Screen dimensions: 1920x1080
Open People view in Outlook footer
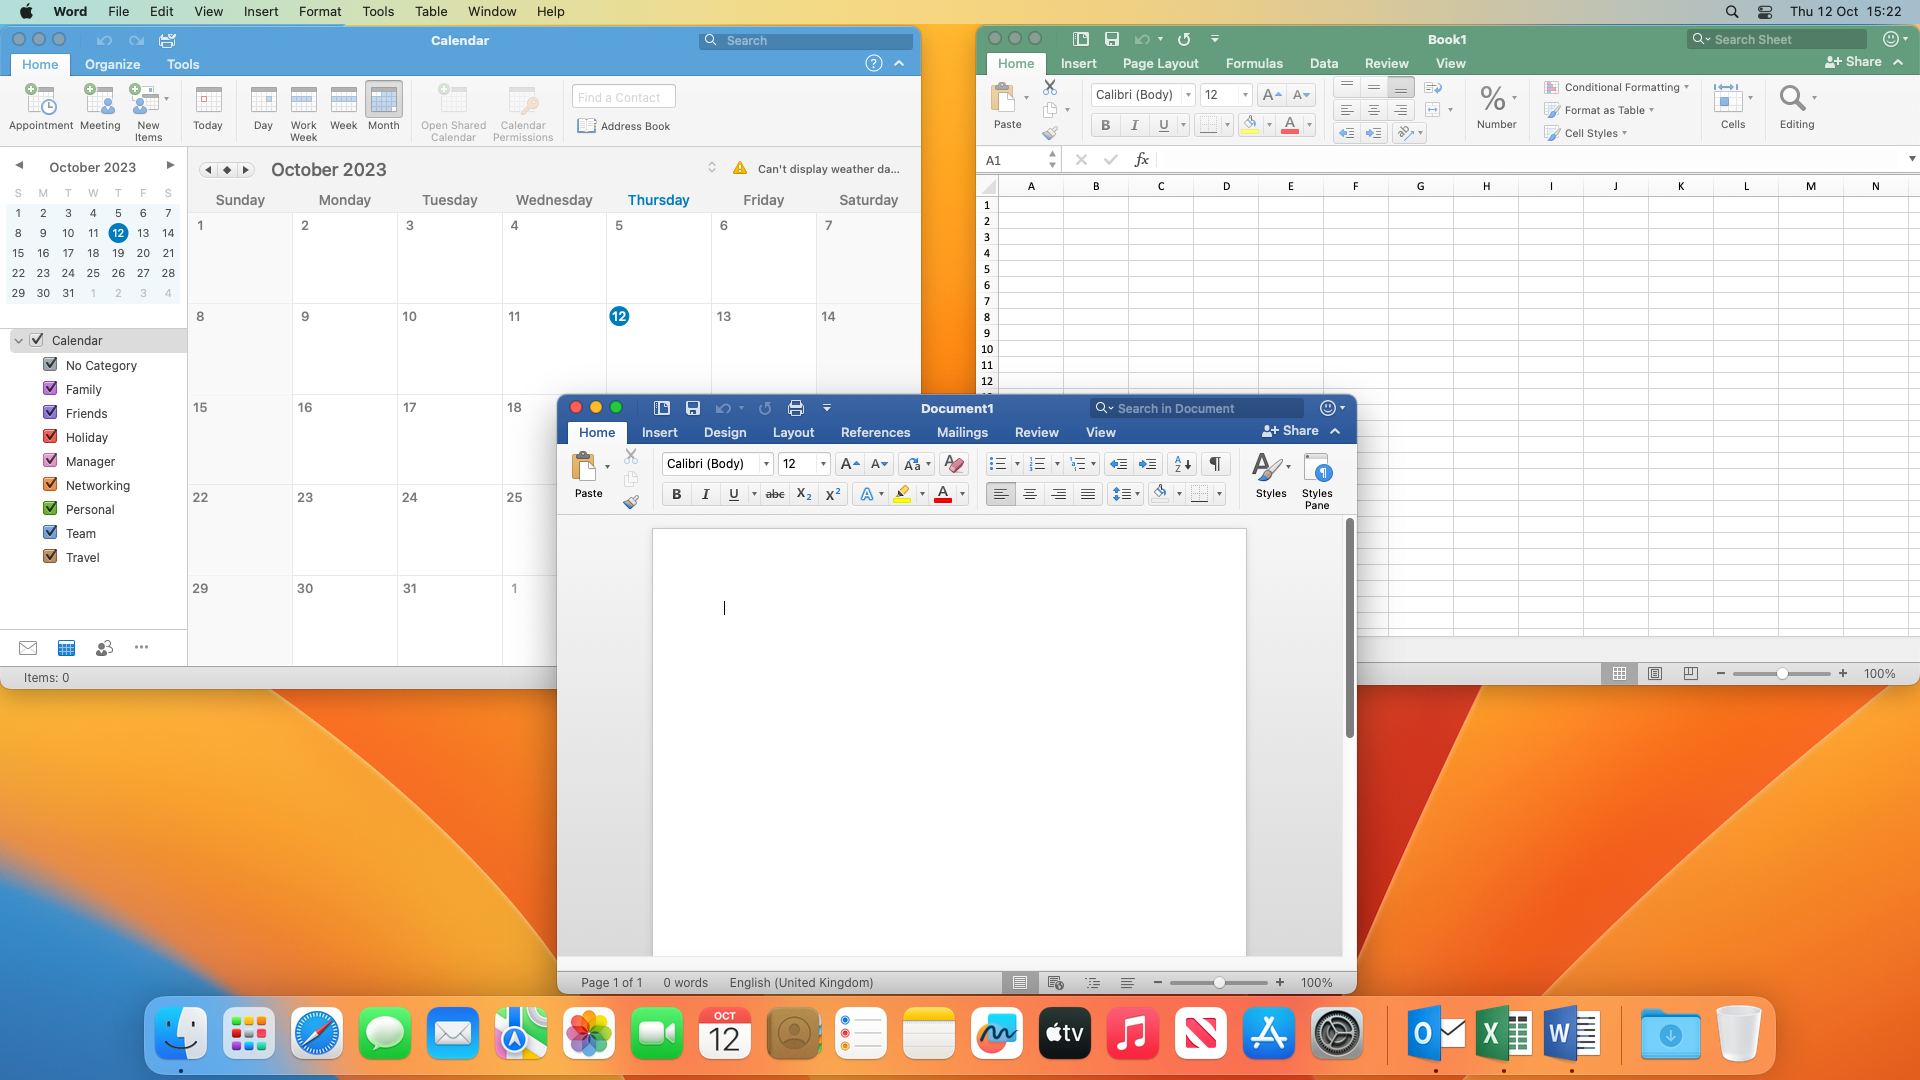click(x=104, y=648)
